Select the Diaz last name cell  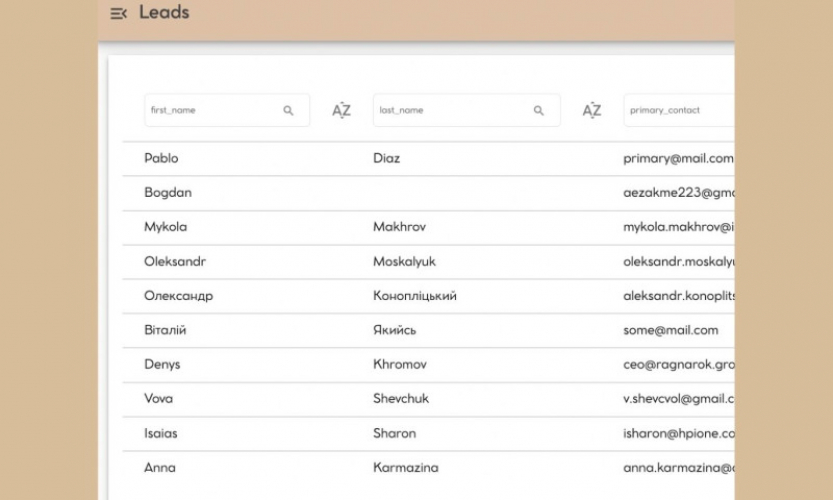point(386,158)
